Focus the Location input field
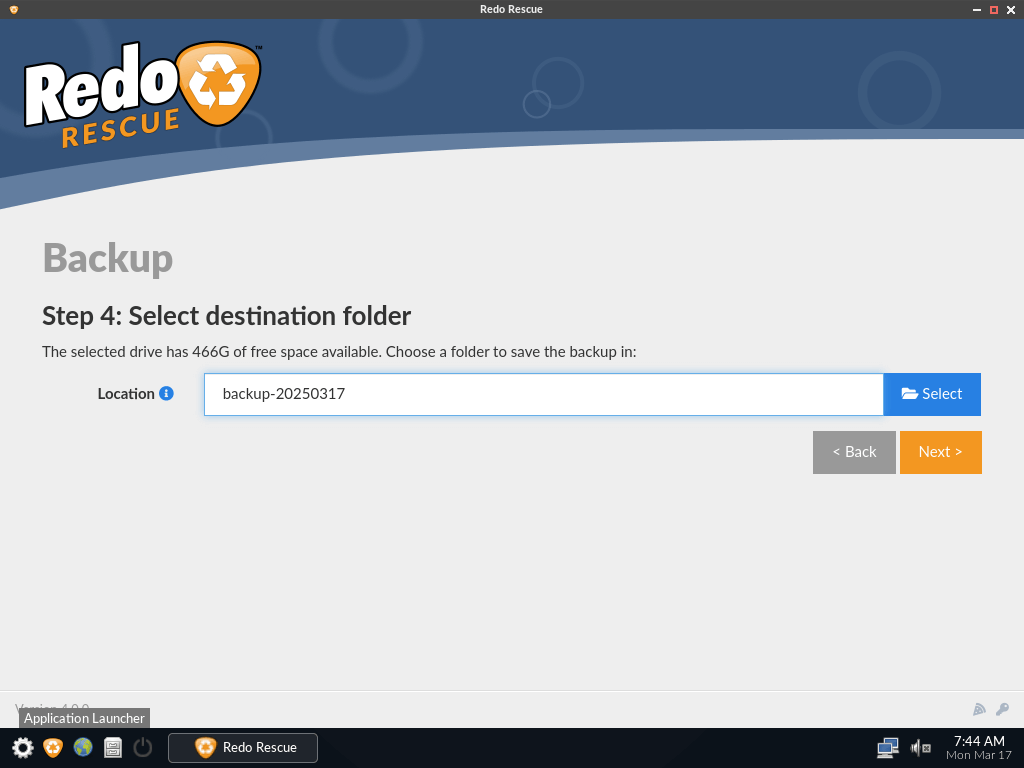The height and width of the screenshot is (768, 1024). pyautogui.click(x=543, y=394)
